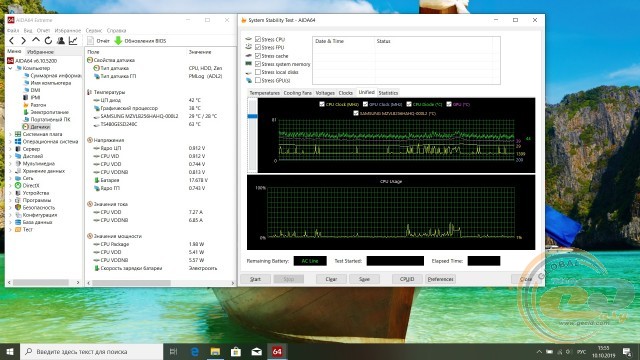Toggle the CPU Clock (MHz) graph checkbox
This screenshot has height=360, width=640.
pyautogui.click(x=322, y=104)
